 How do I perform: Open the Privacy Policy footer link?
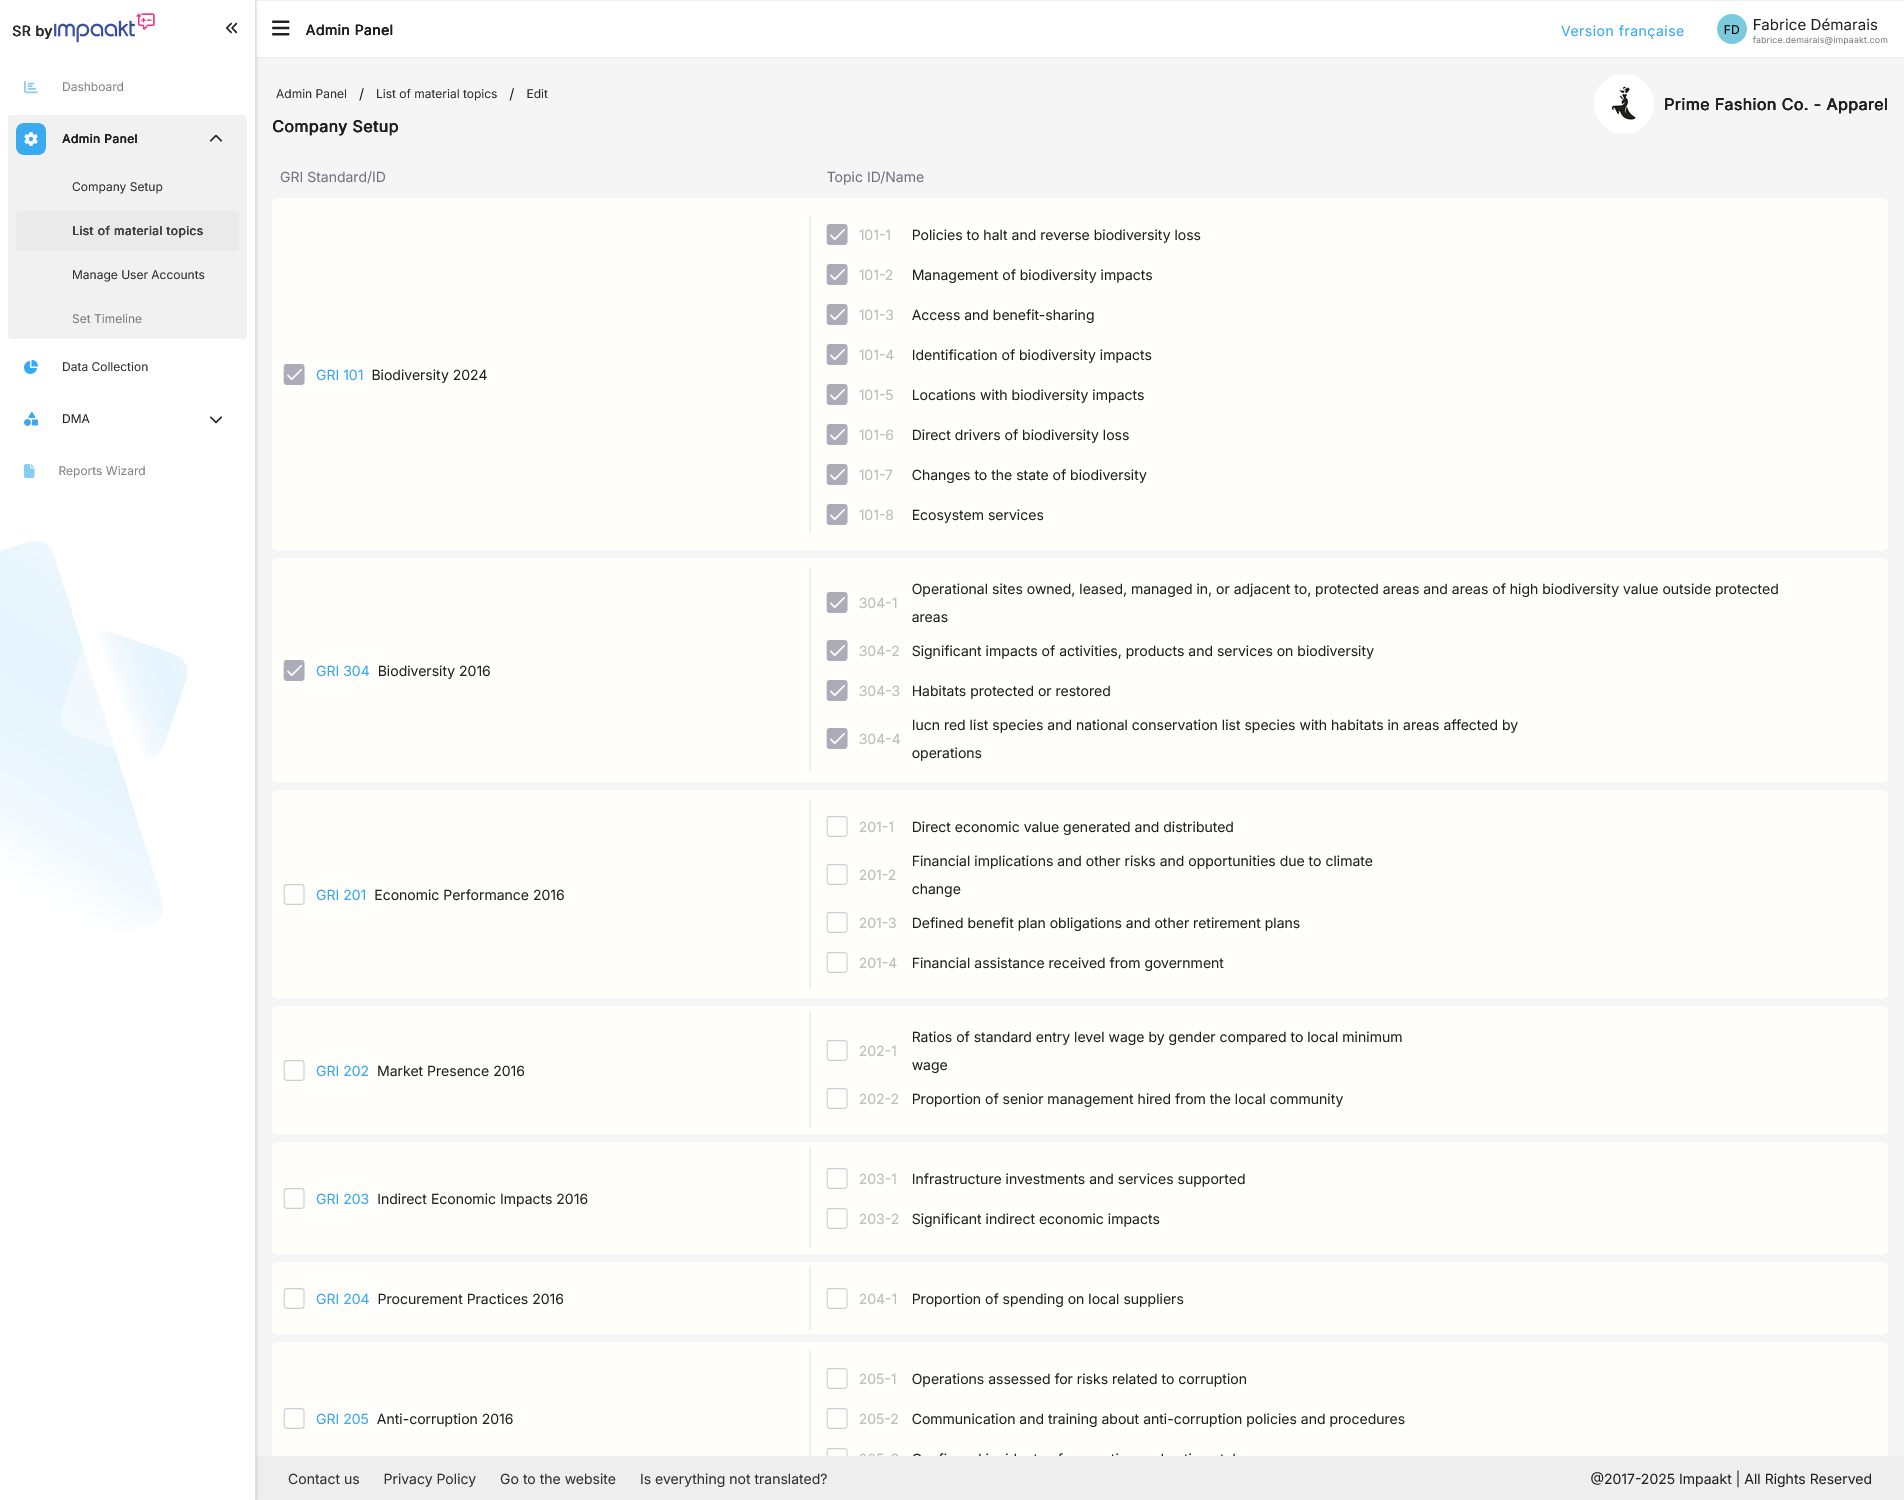429,1479
